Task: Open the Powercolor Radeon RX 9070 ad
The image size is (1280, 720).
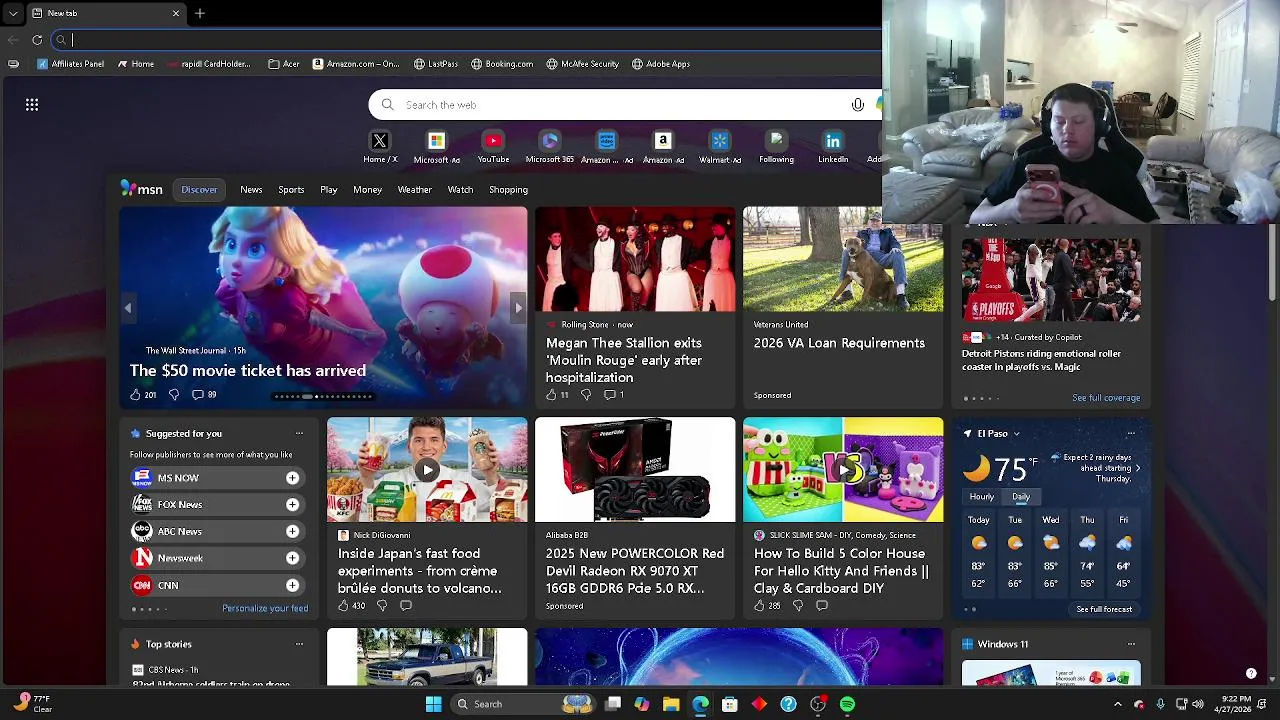Action: coord(635,516)
